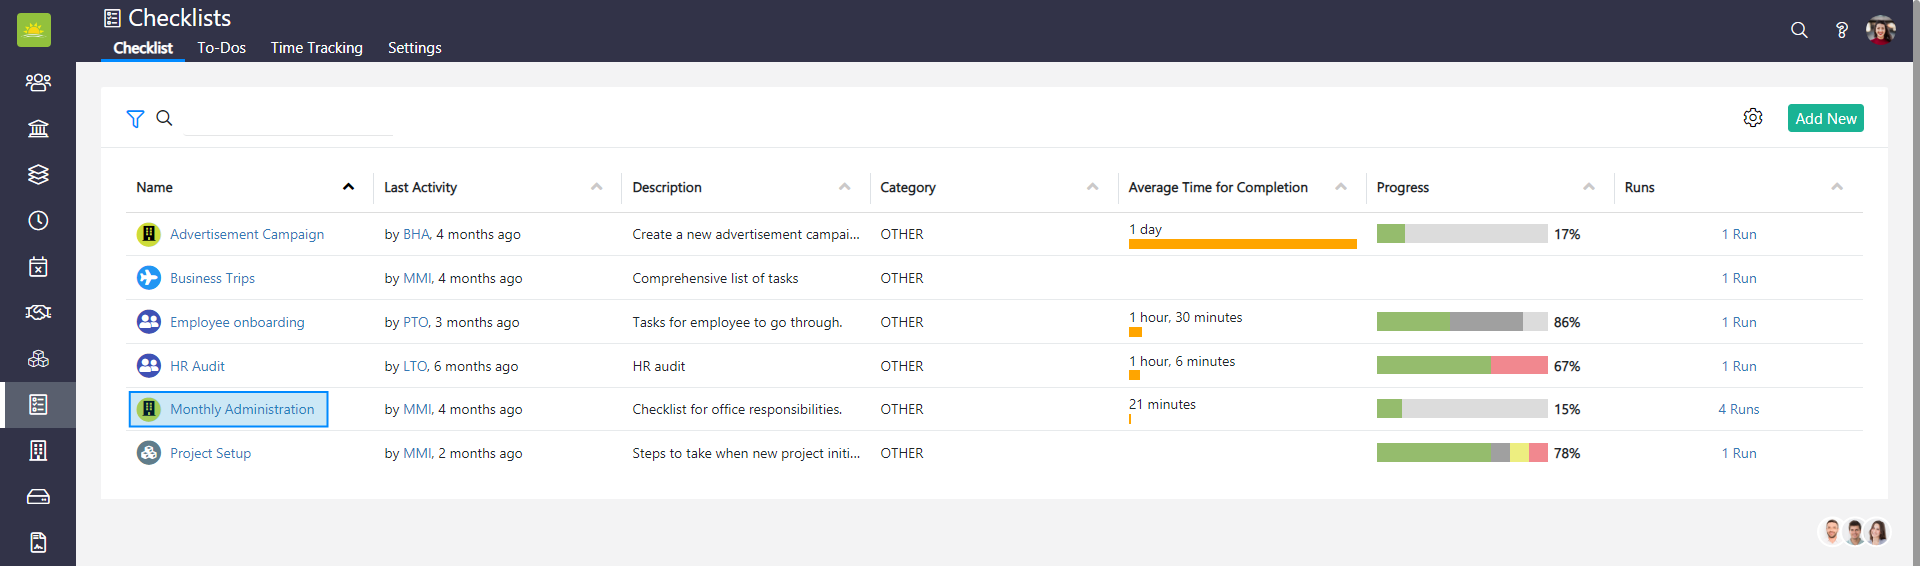Switch to the To-Dos tab
The width and height of the screenshot is (1920, 566).
pos(221,48)
